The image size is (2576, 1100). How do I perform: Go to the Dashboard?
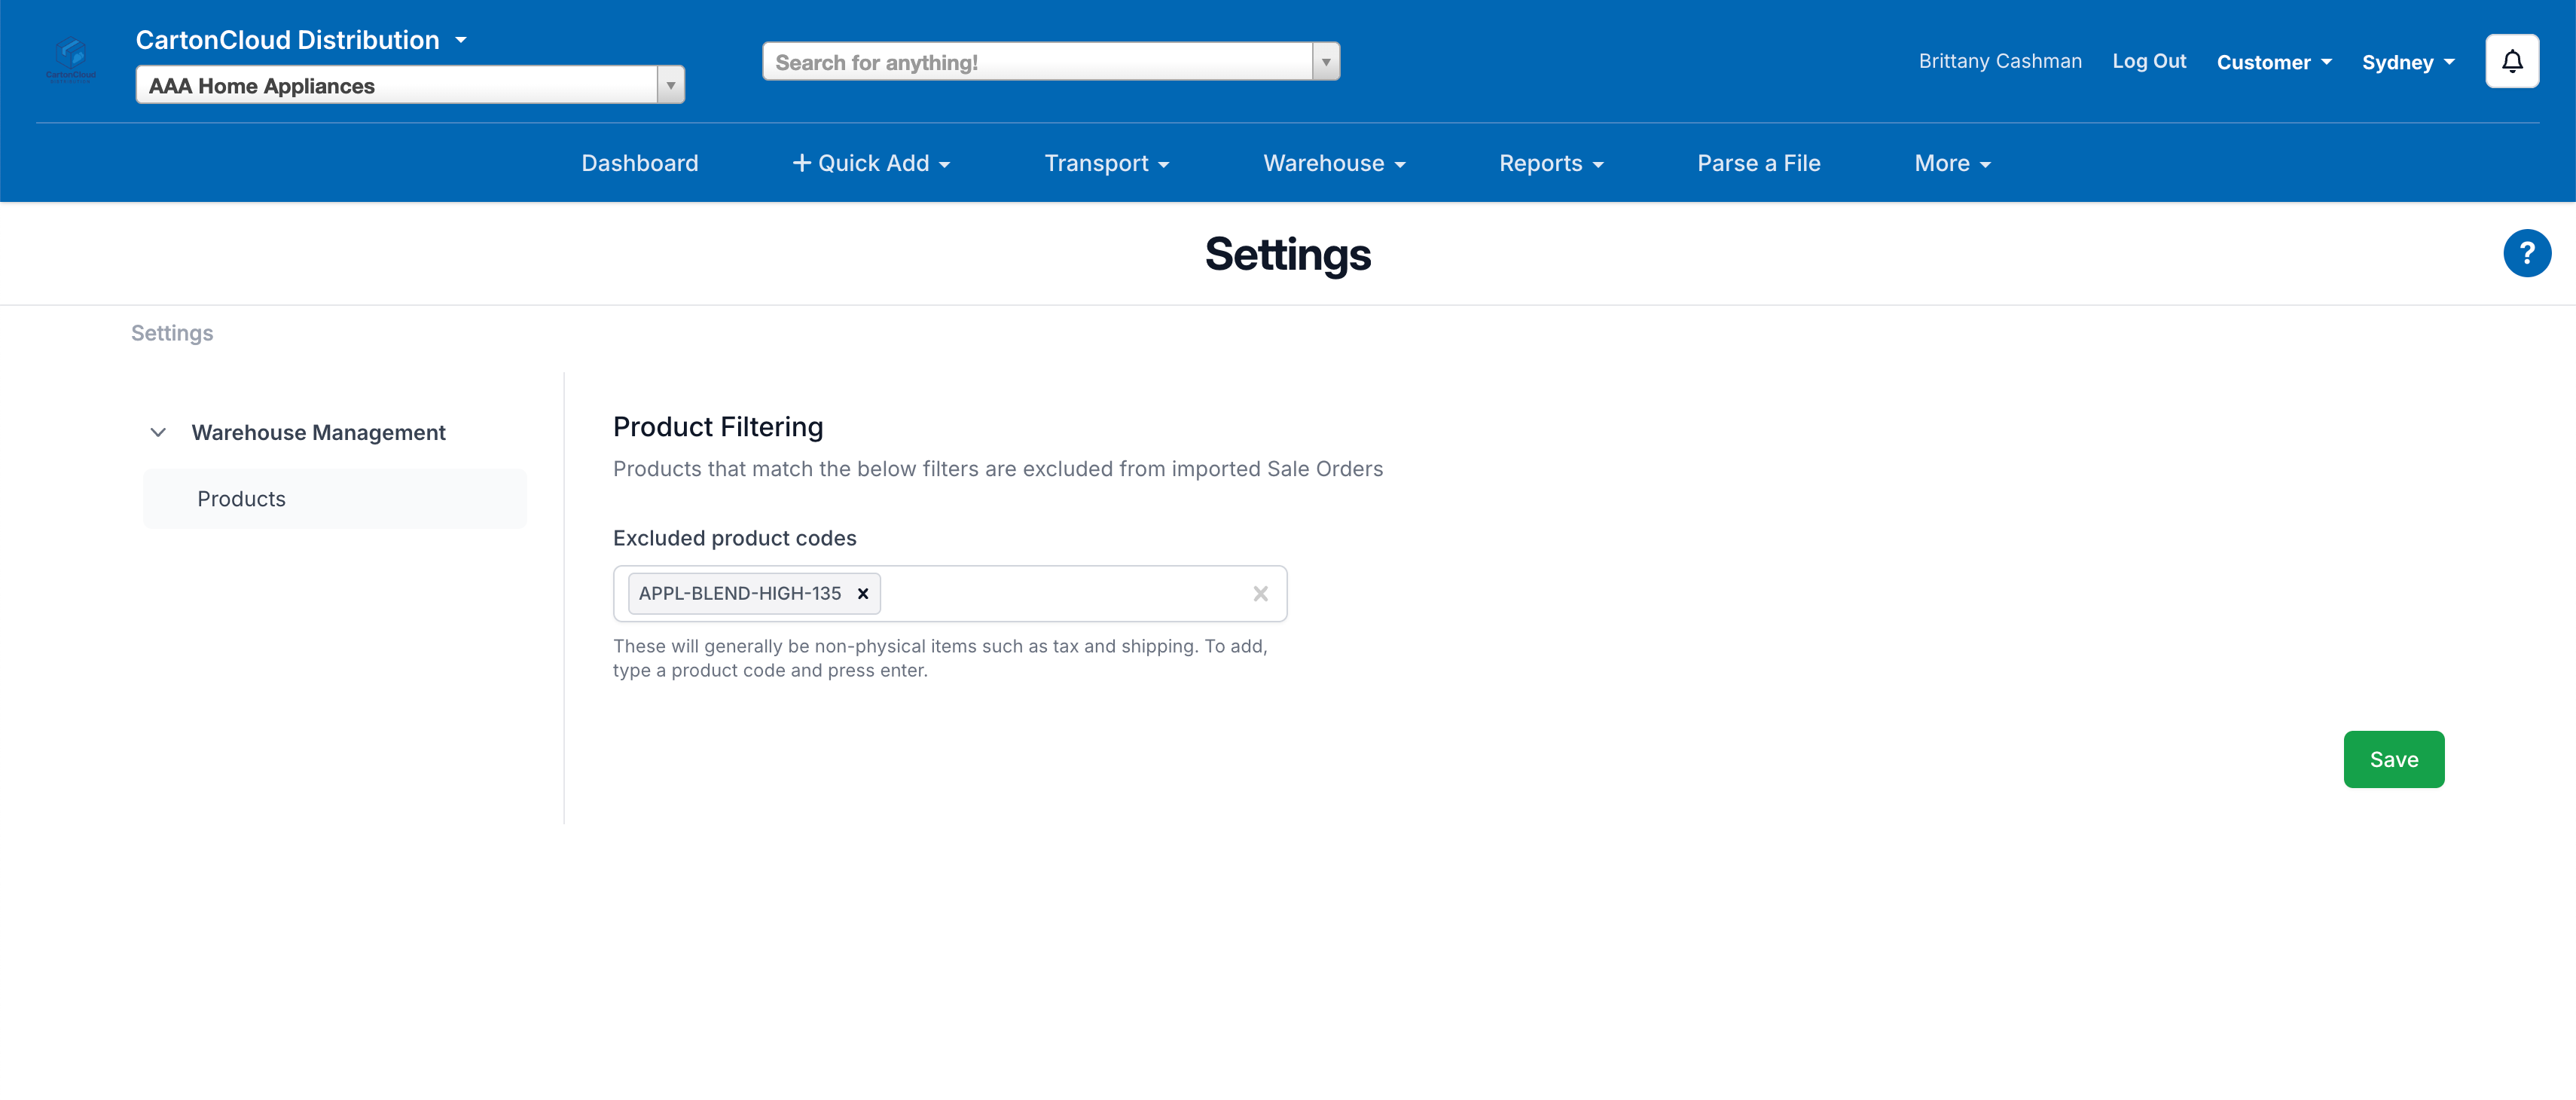tap(640, 163)
